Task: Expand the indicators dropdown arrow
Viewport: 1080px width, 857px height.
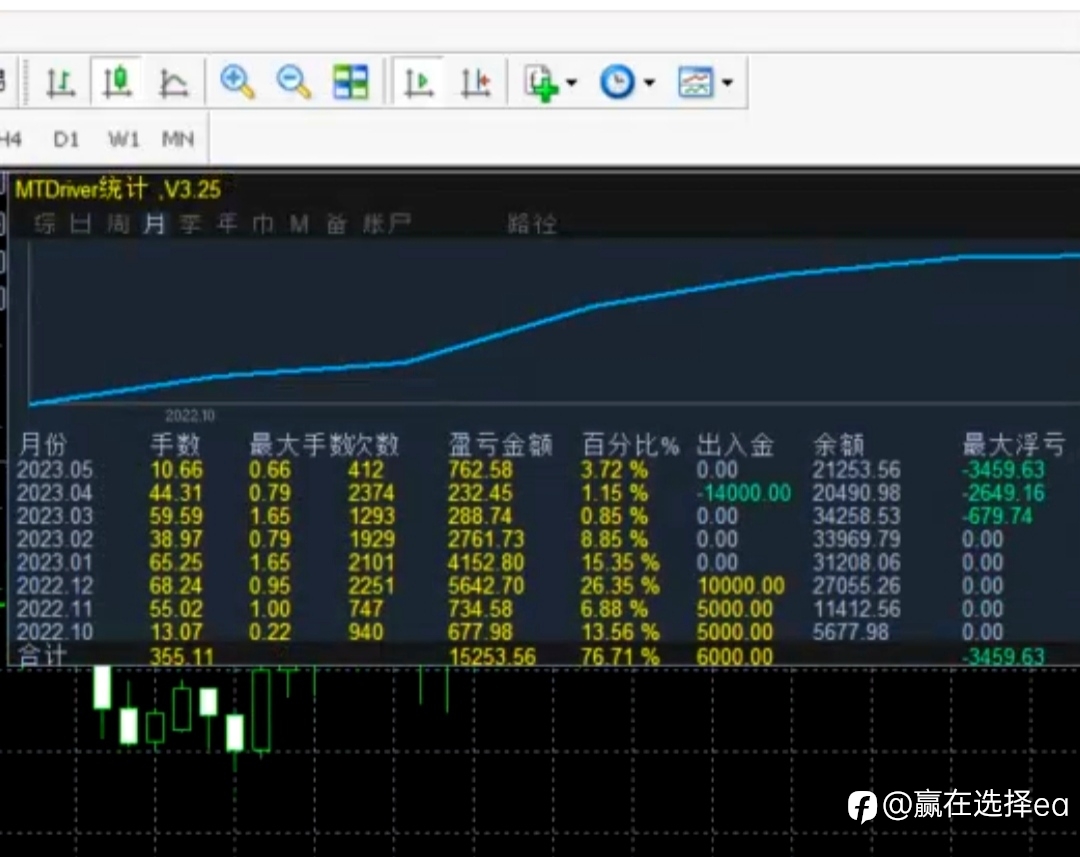Action: tap(571, 83)
